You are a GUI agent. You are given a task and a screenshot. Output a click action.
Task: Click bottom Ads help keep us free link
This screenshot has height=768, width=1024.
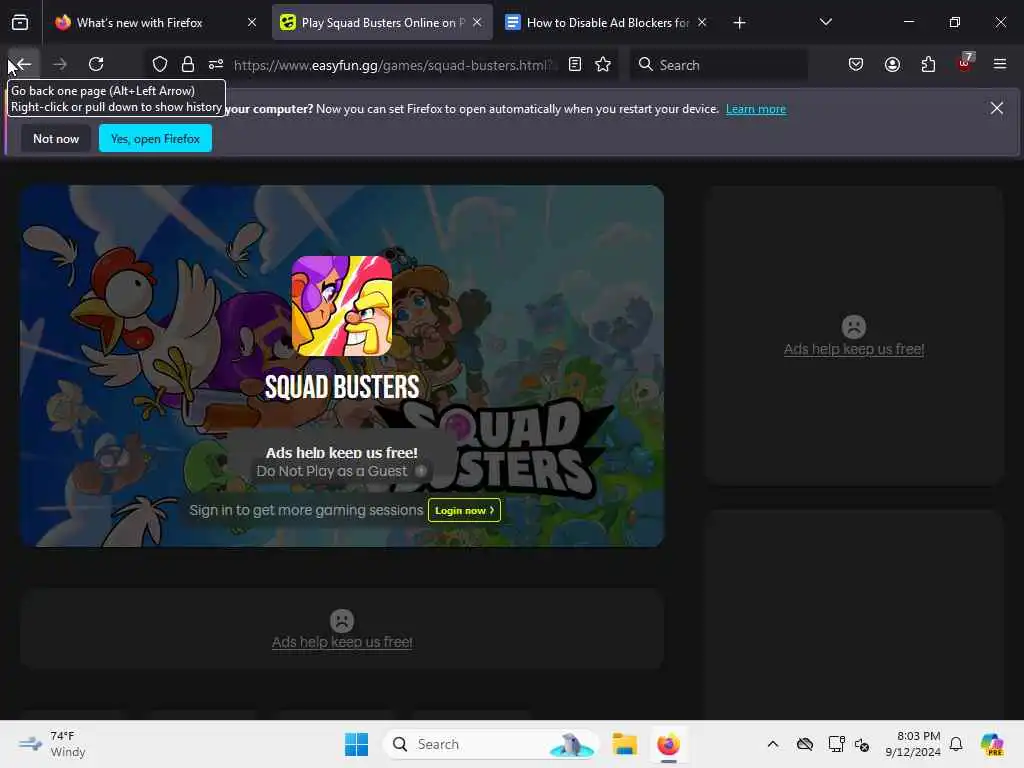click(x=342, y=642)
